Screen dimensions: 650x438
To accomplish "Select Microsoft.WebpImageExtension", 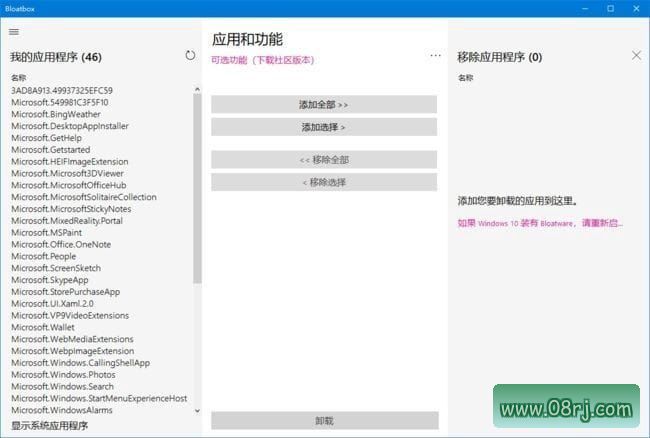I will click(x=73, y=351).
